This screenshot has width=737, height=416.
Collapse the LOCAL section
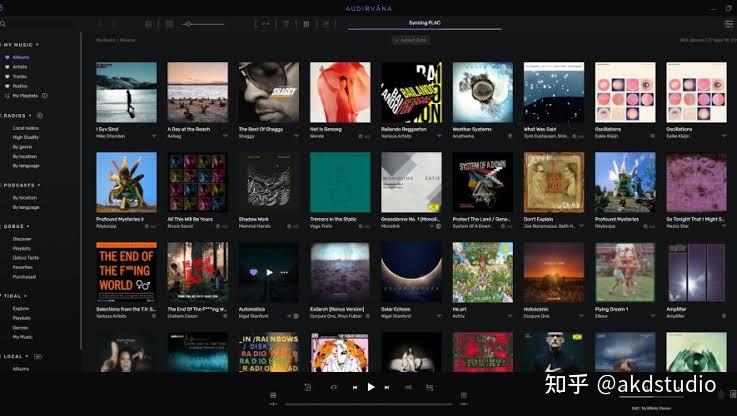27,356
